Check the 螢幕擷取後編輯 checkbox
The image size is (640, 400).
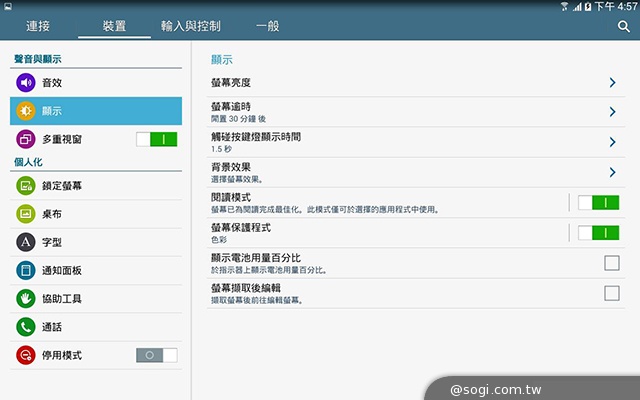click(x=612, y=293)
